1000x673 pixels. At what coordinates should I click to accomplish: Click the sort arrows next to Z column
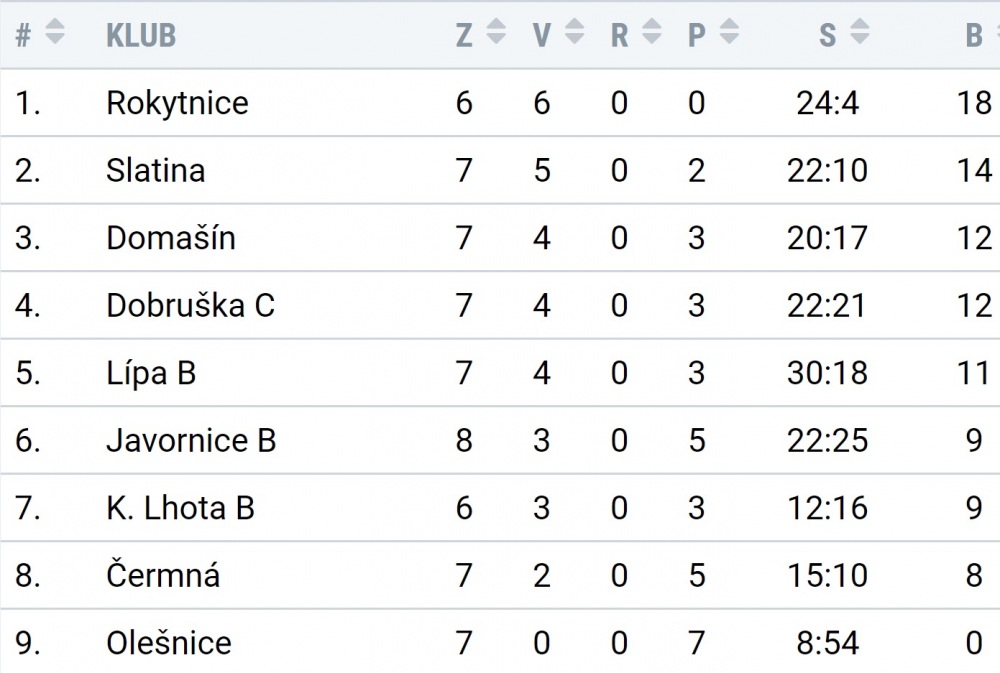[496, 31]
